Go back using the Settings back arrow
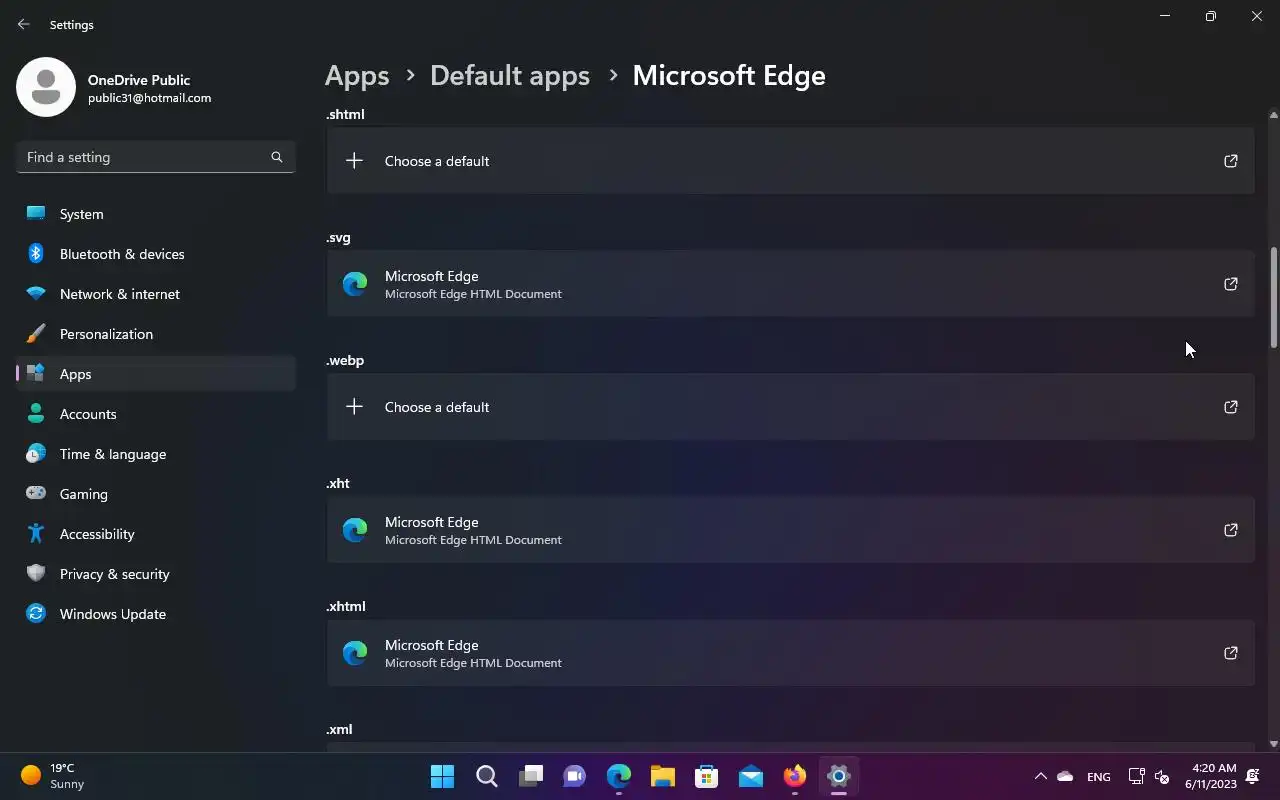1280x800 pixels. click(24, 24)
